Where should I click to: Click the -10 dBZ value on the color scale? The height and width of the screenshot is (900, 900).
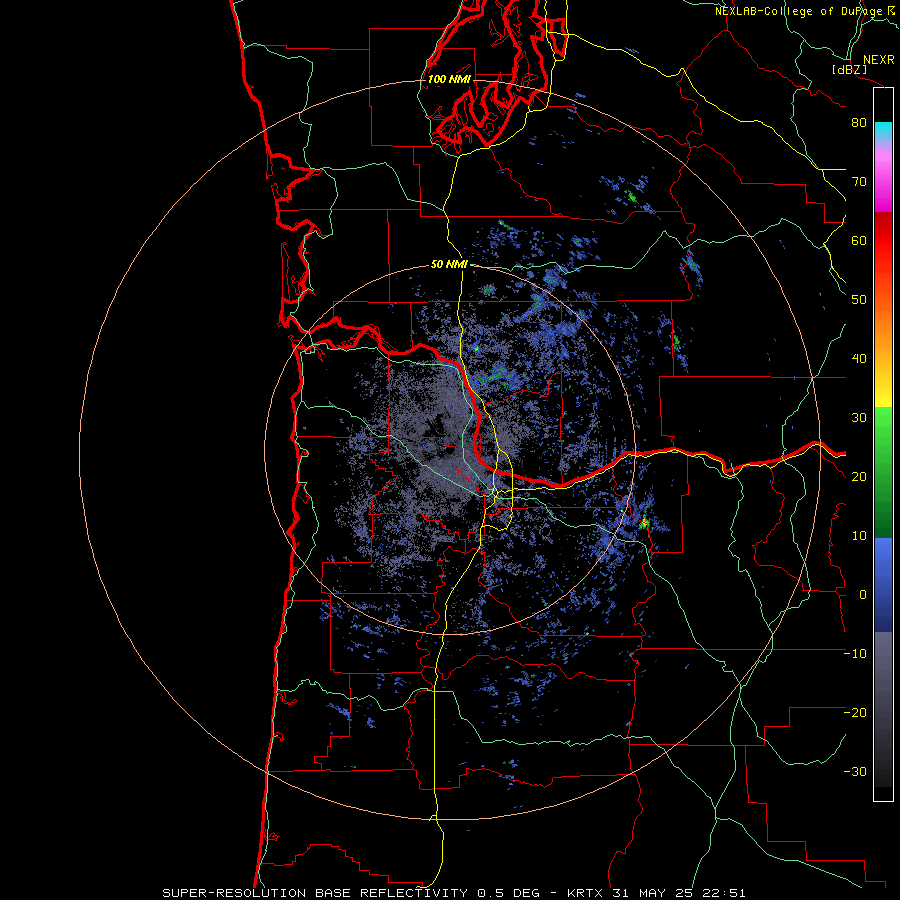[855, 654]
